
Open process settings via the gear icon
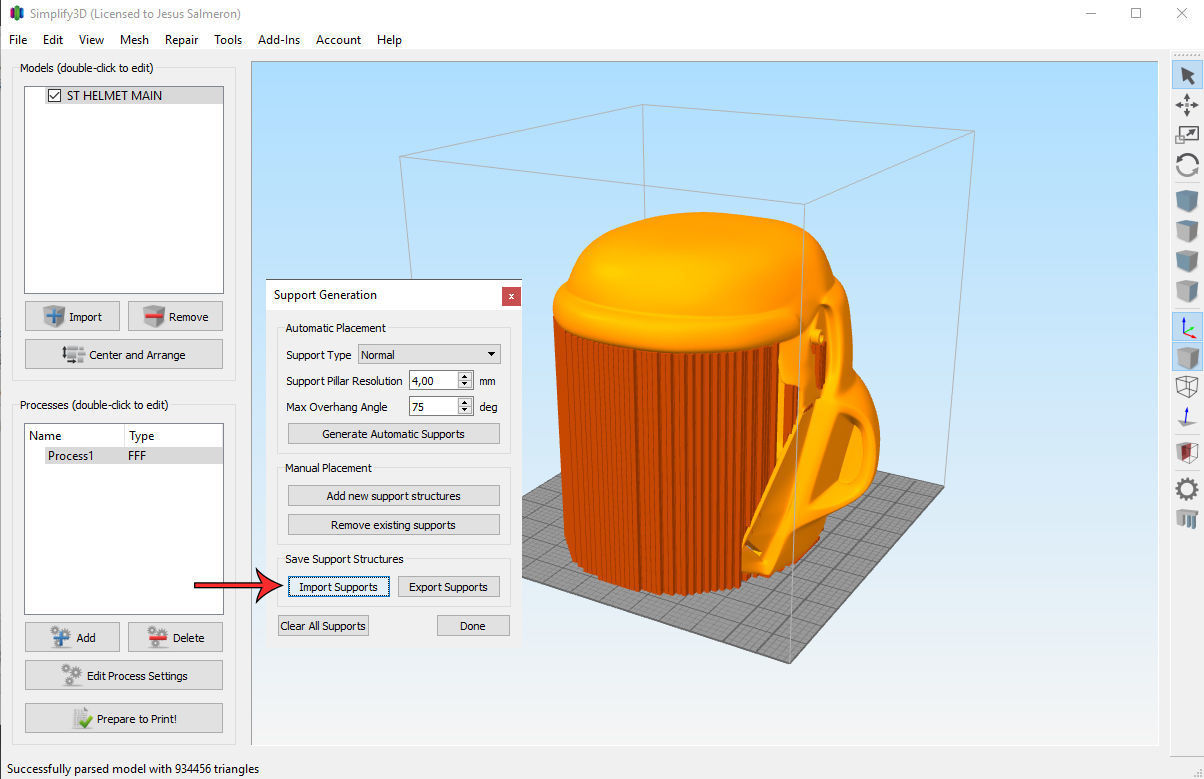pyautogui.click(x=1187, y=489)
